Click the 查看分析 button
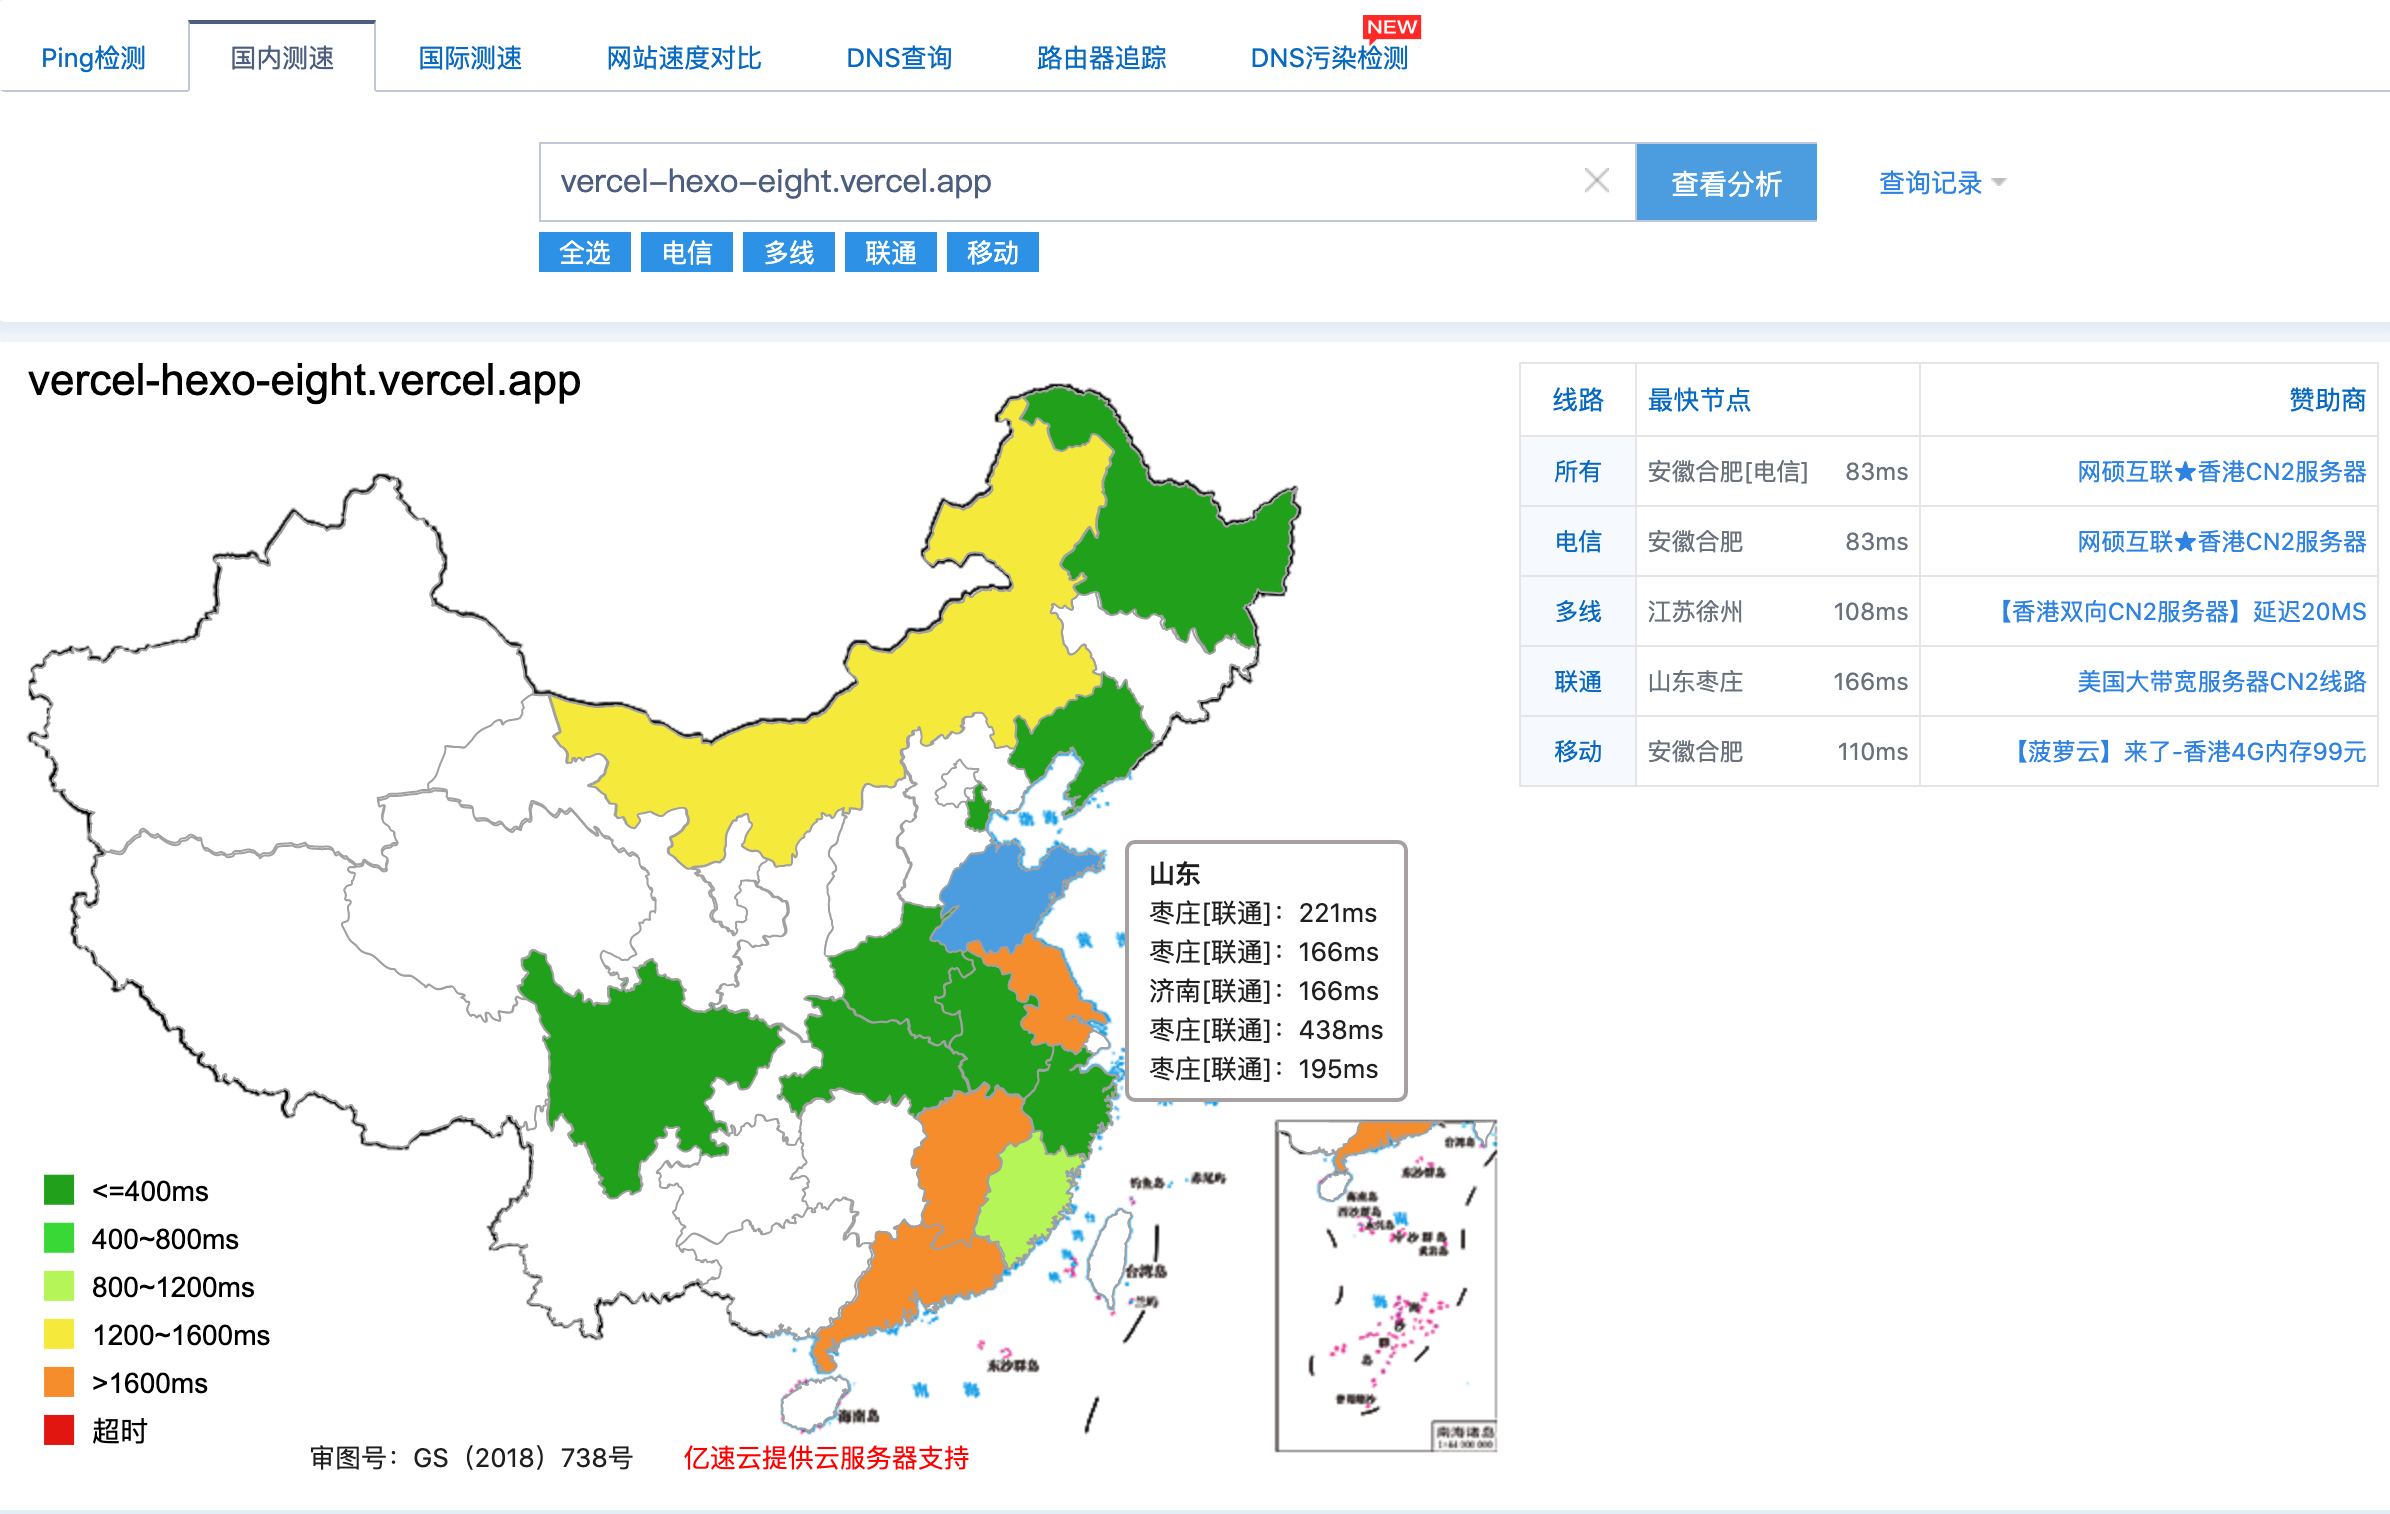Screen dimensions: 2390x1514 point(1726,182)
